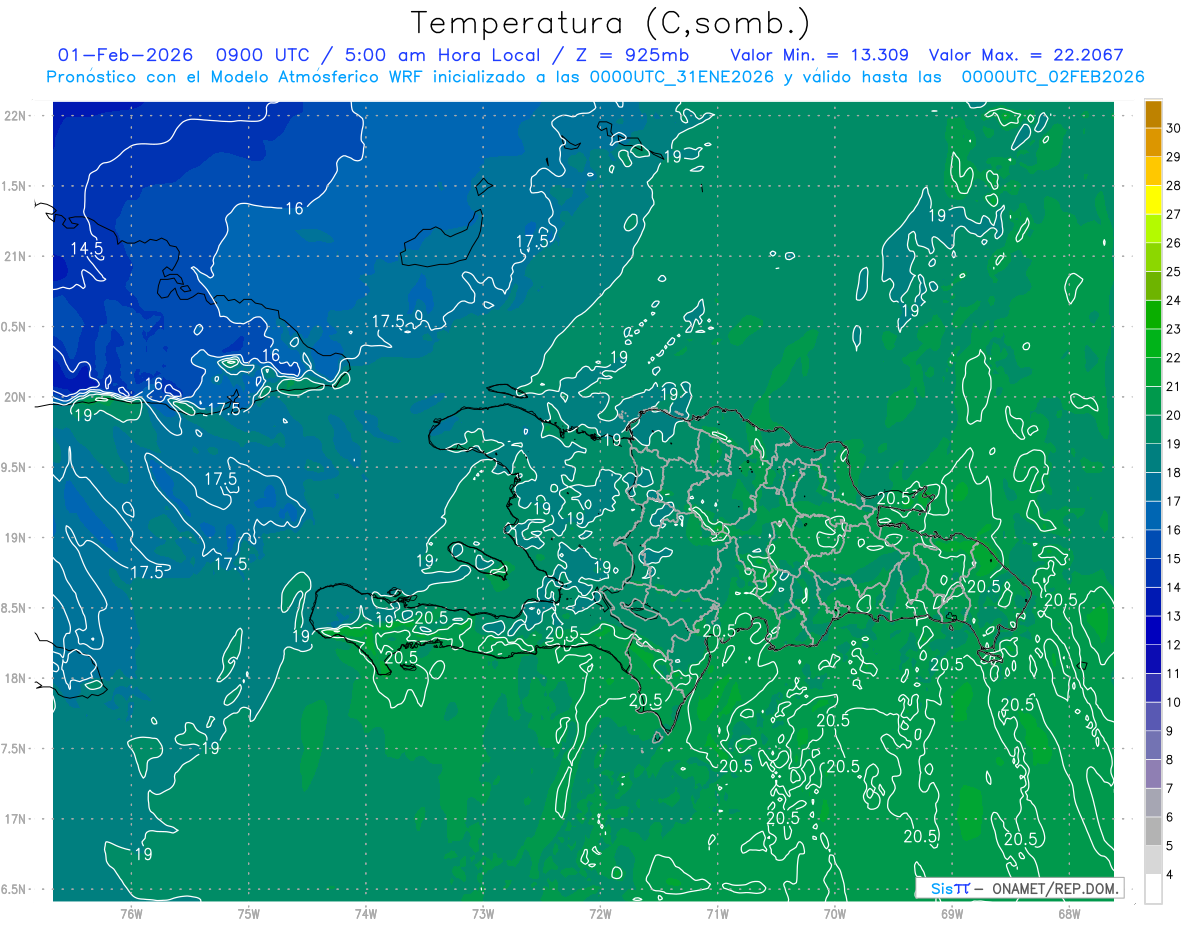Click the 'SisTT - ONAMET/REP.DOM.' logo box
The height and width of the screenshot is (927, 1200).
(x=1019, y=888)
